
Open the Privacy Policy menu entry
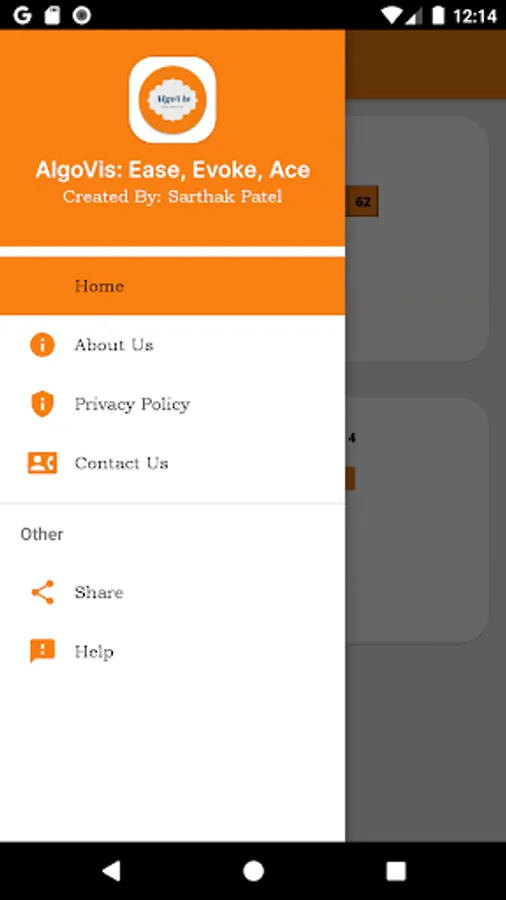point(172,404)
